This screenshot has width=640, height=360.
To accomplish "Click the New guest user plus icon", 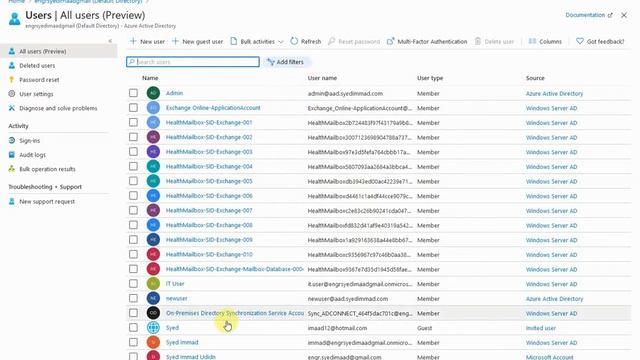I will click(x=176, y=41).
